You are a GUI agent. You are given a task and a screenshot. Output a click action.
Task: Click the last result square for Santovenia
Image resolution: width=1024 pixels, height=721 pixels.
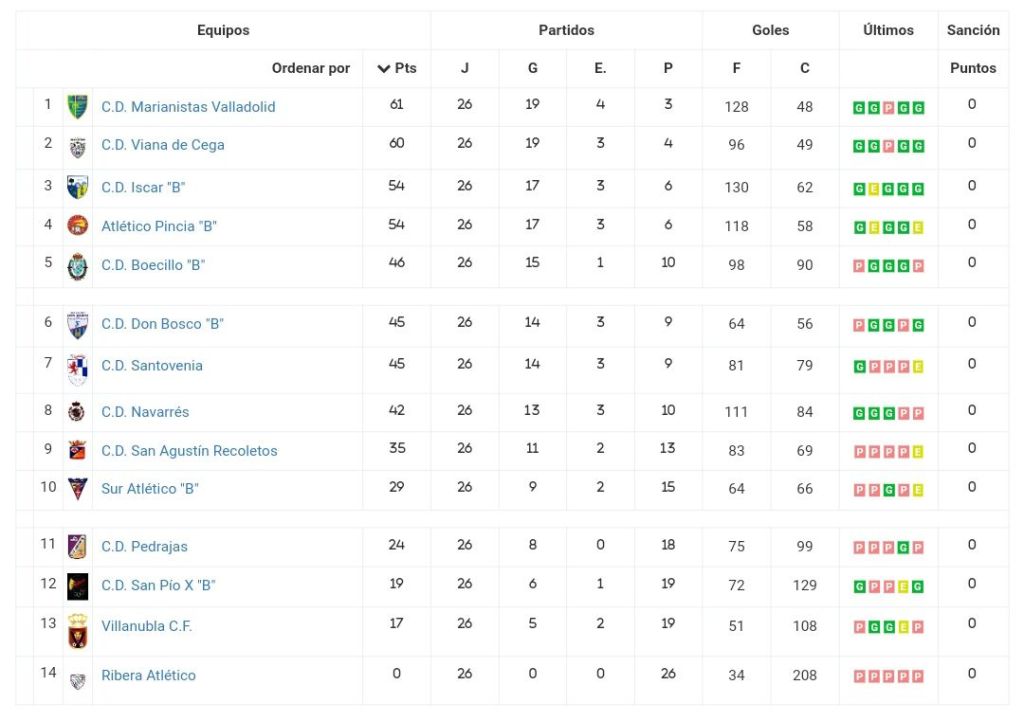point(918,367)
